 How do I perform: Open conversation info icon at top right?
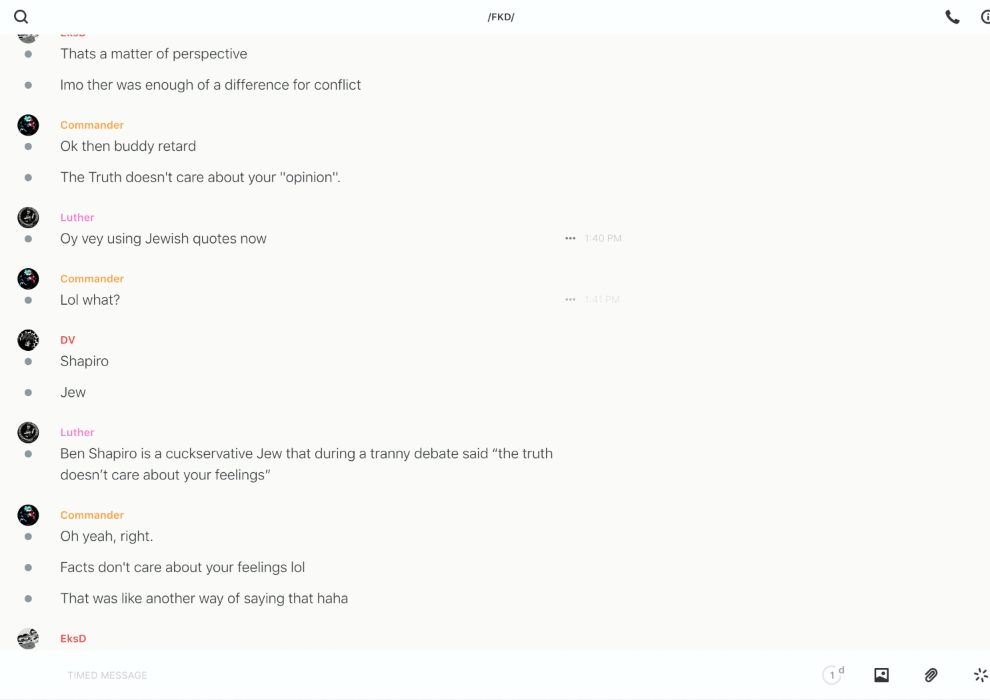[985, 17]
